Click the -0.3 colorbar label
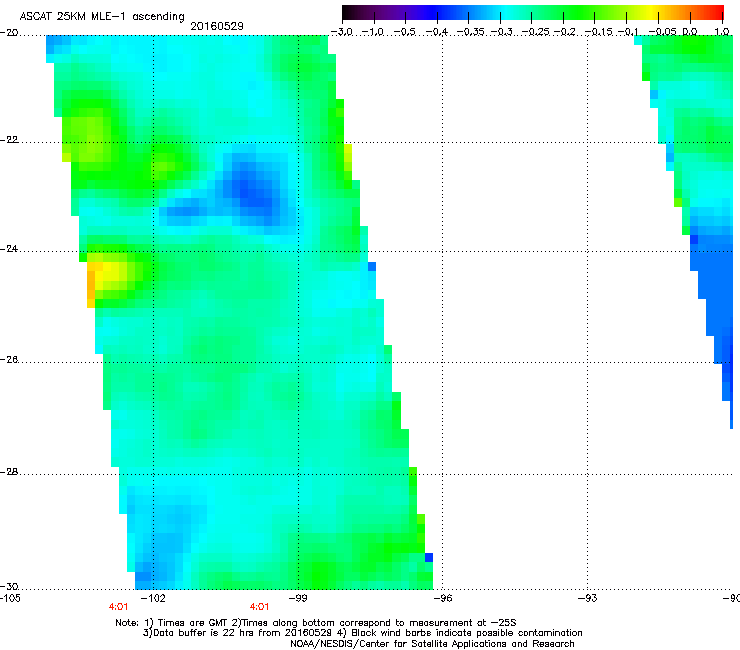This screenshot has height=650, width=740. coord(501,32)
